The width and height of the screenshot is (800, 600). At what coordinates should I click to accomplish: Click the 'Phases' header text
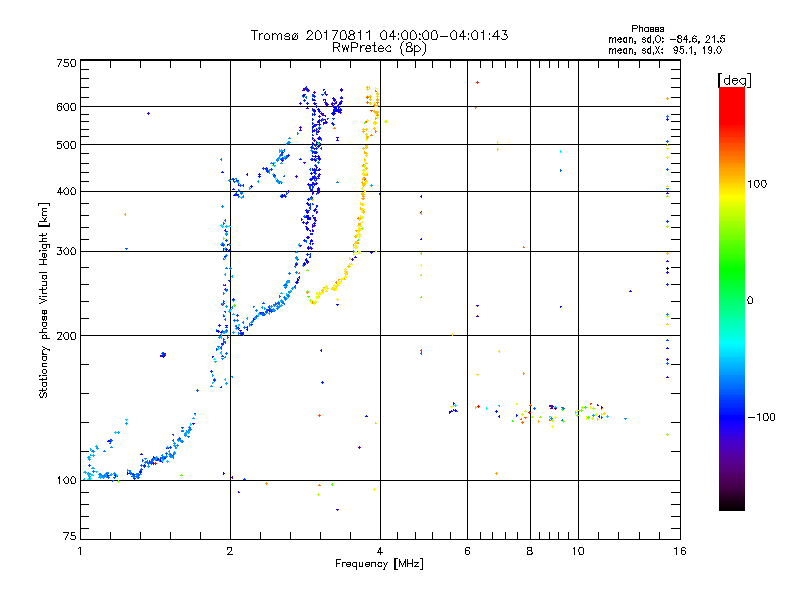pyautogui.click(x=647, y=29)
